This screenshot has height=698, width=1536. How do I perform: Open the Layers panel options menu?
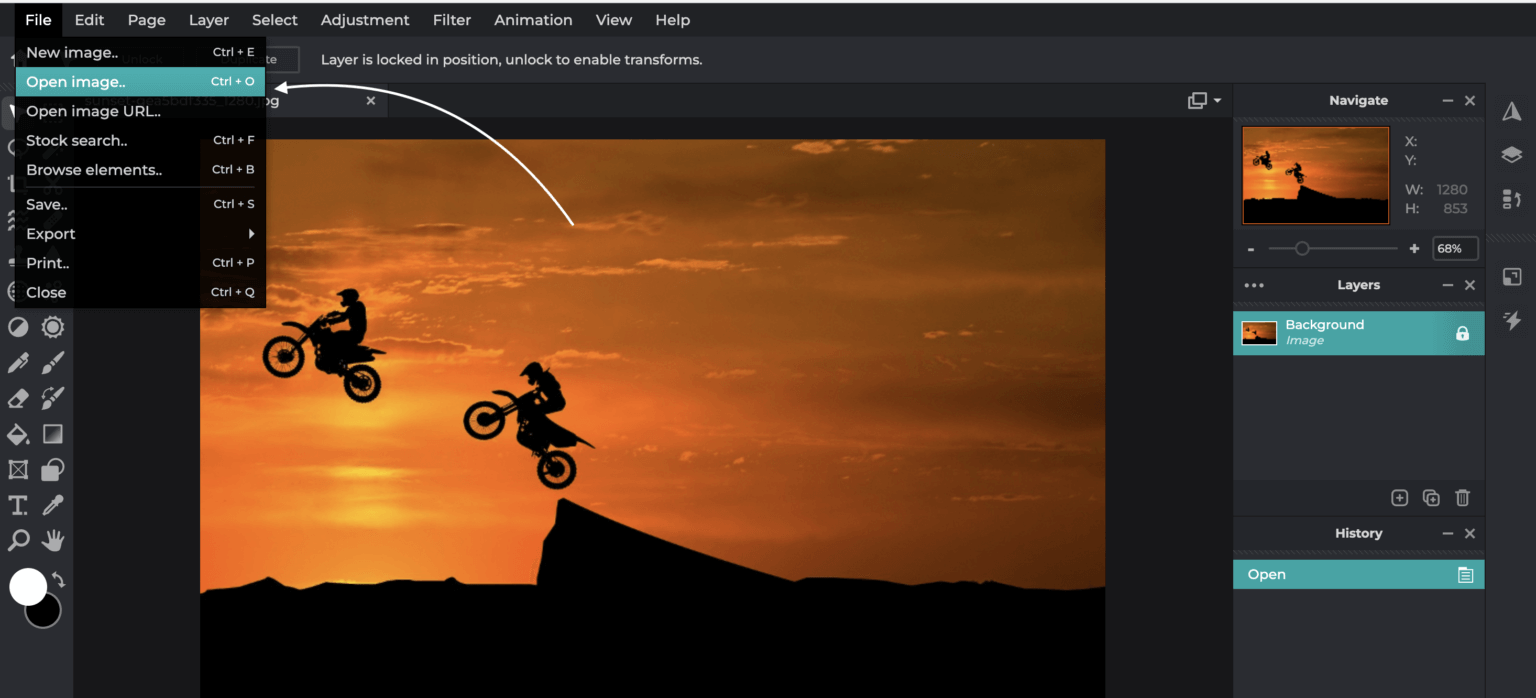tap(1254, 285)
